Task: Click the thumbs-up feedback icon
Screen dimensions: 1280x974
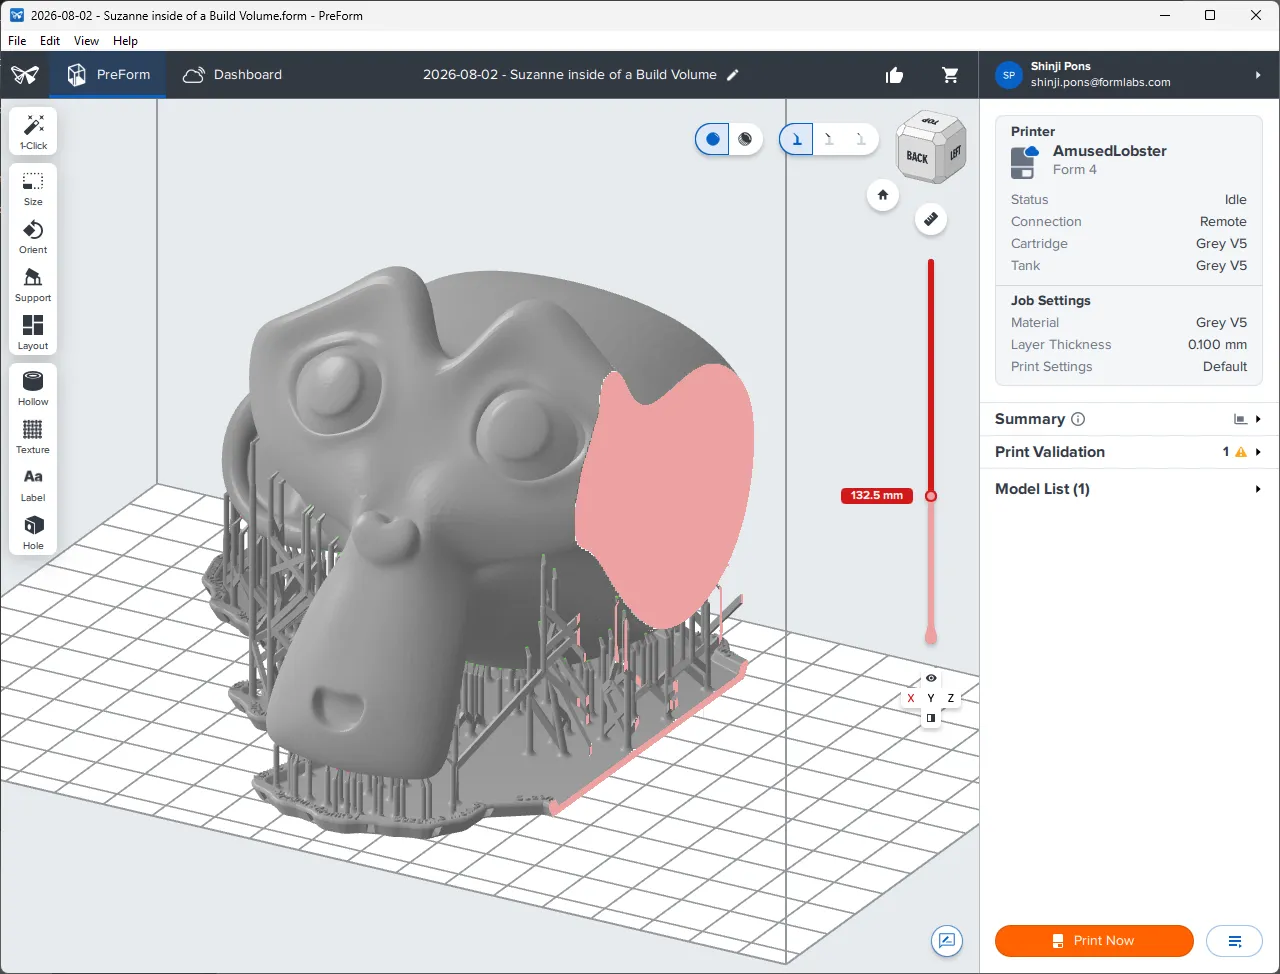Action: [x=894, y=75]
